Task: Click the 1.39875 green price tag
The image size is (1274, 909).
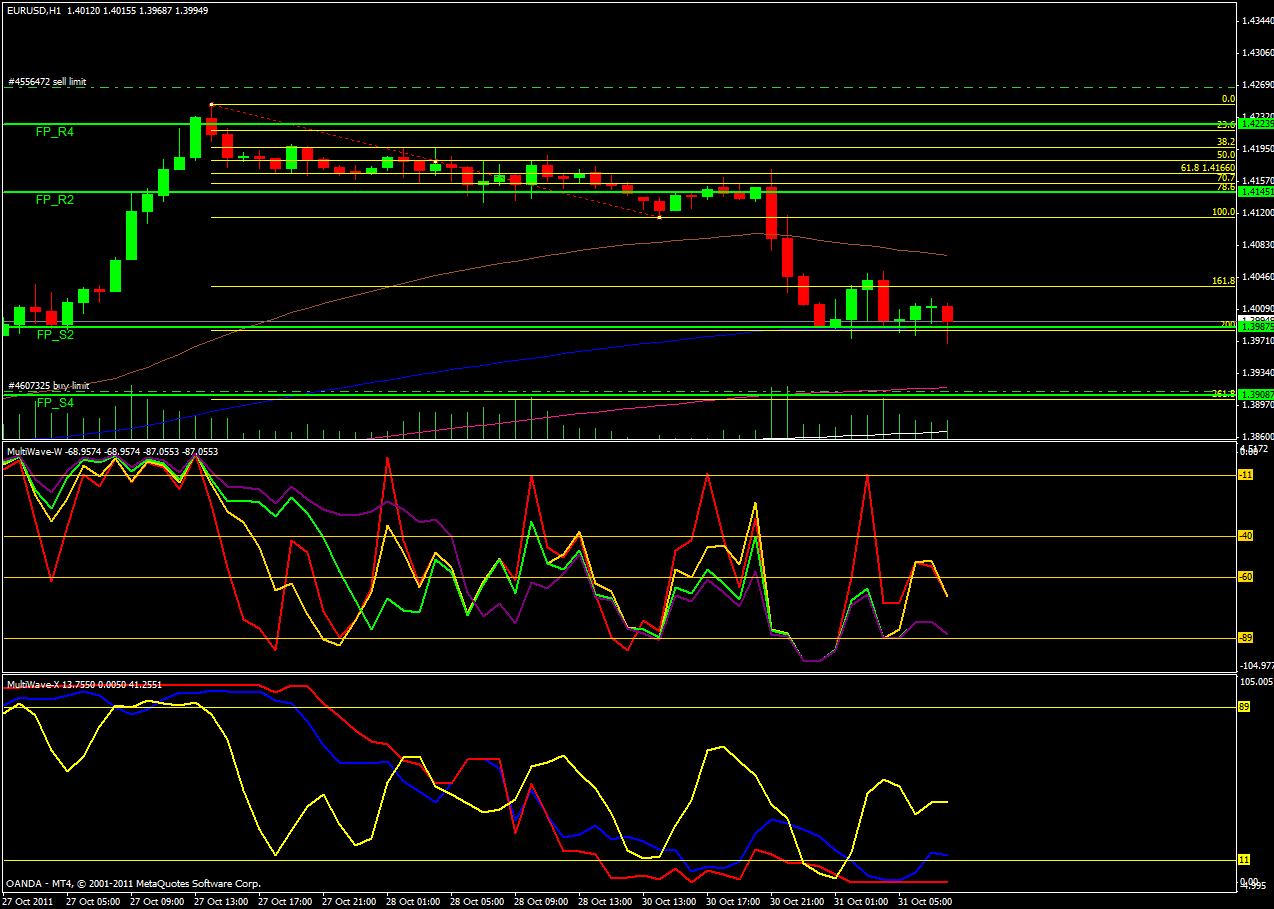Action: pyautogui.click(x=1256, y=326)
